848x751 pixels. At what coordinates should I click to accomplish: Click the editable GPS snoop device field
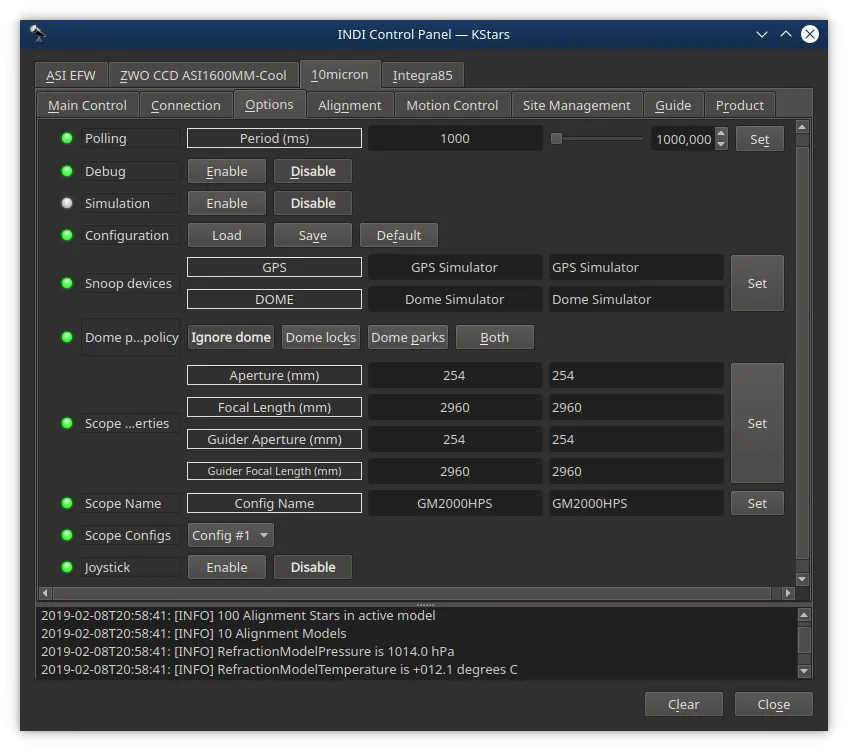click(636, 267)
